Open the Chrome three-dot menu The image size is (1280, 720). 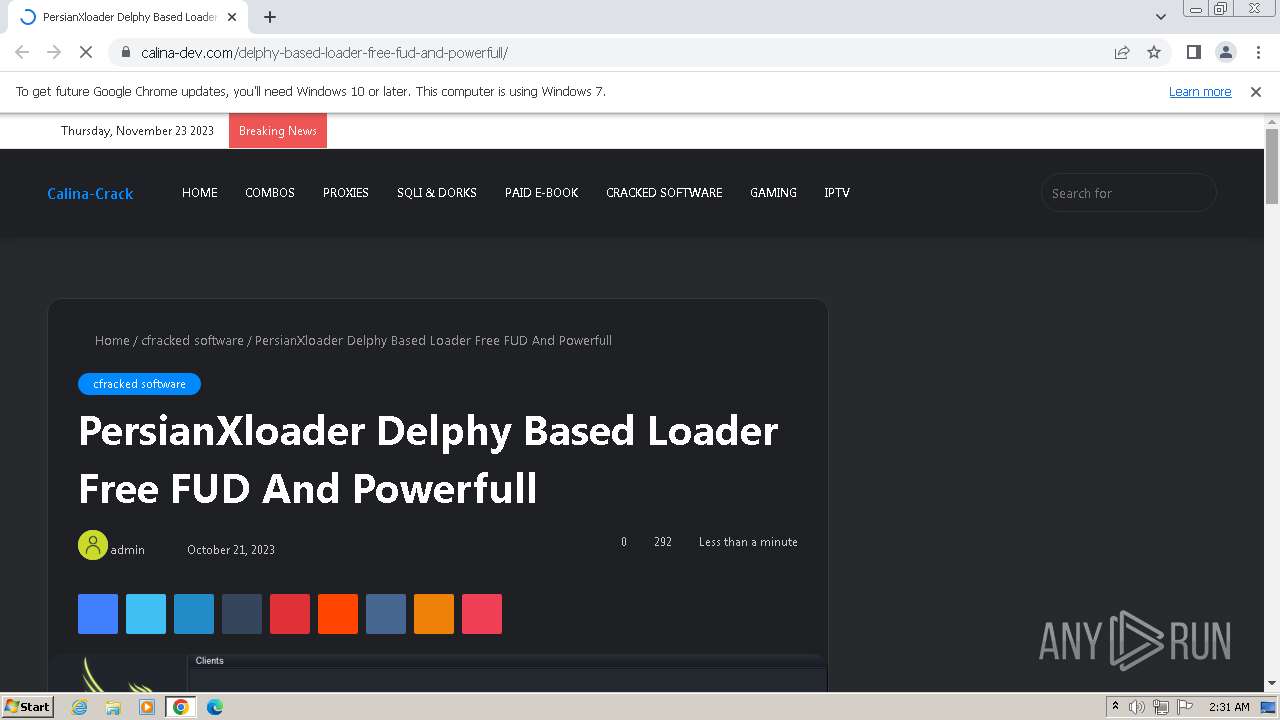tap(1258, 52)
